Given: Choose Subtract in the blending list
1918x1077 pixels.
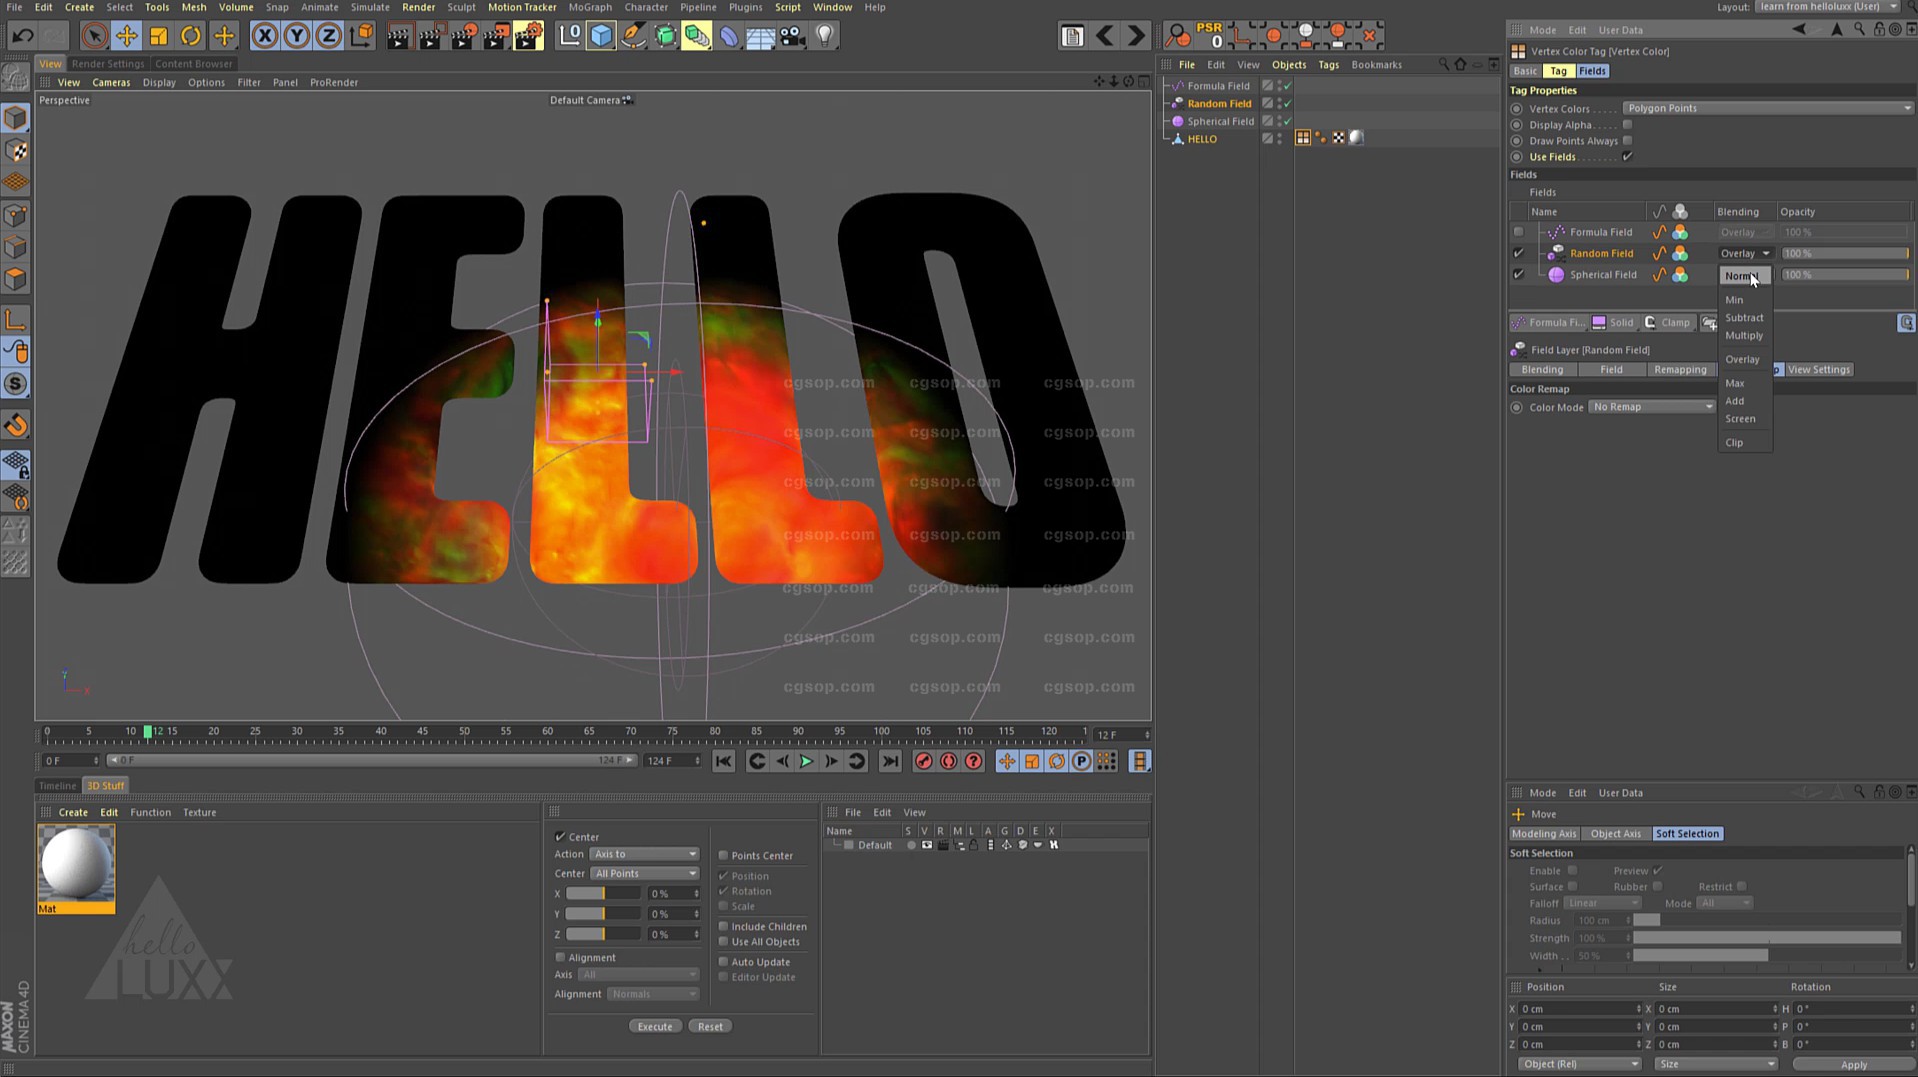Looking at the screenshot, I should click(x=1744, y=318).
